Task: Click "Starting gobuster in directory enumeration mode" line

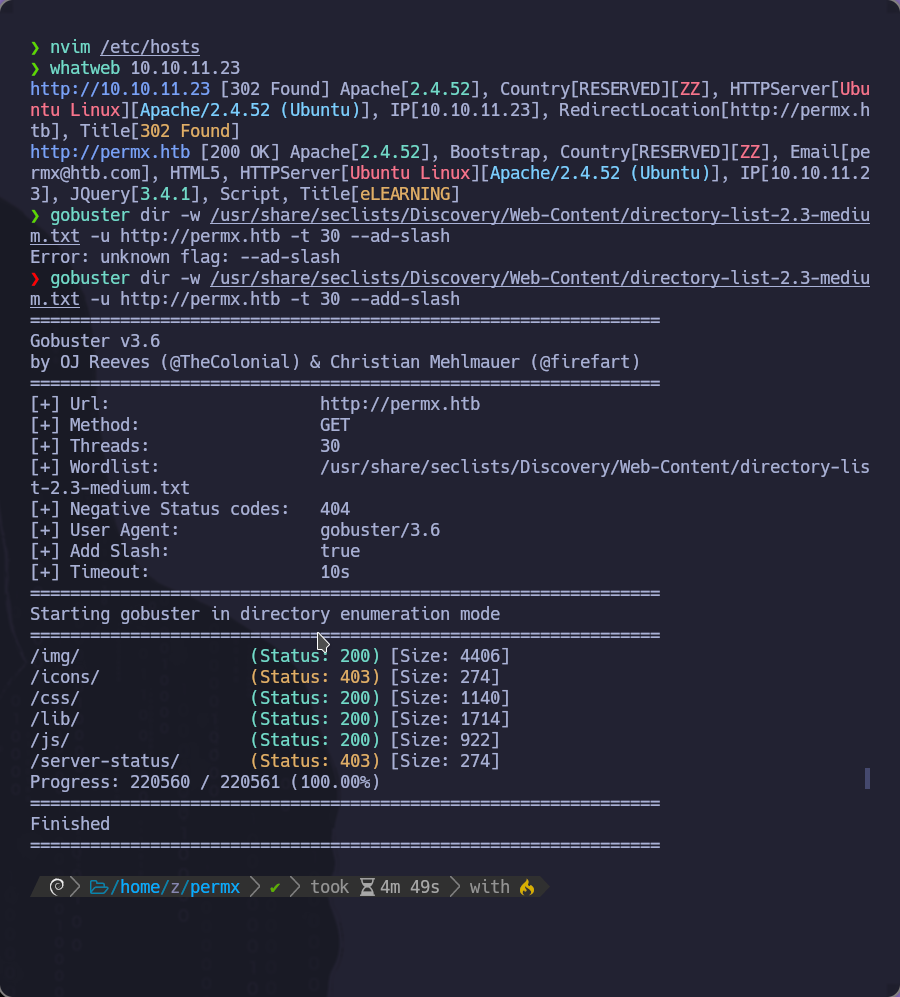Action: (265, 614)
